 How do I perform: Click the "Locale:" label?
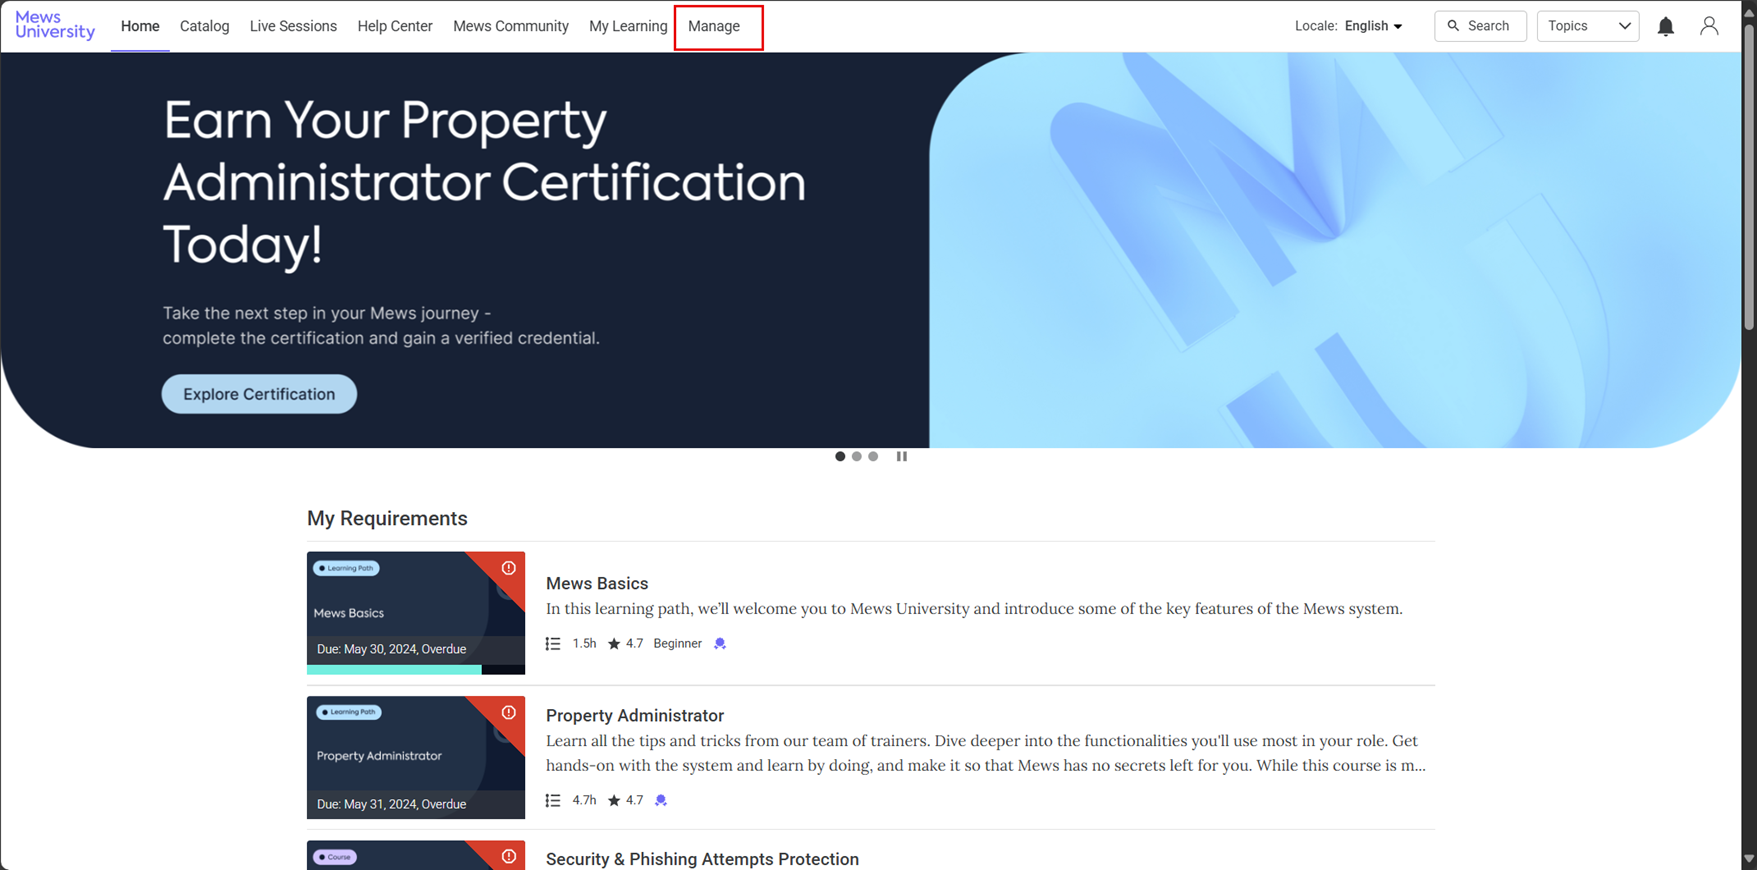click(1316, 26)
